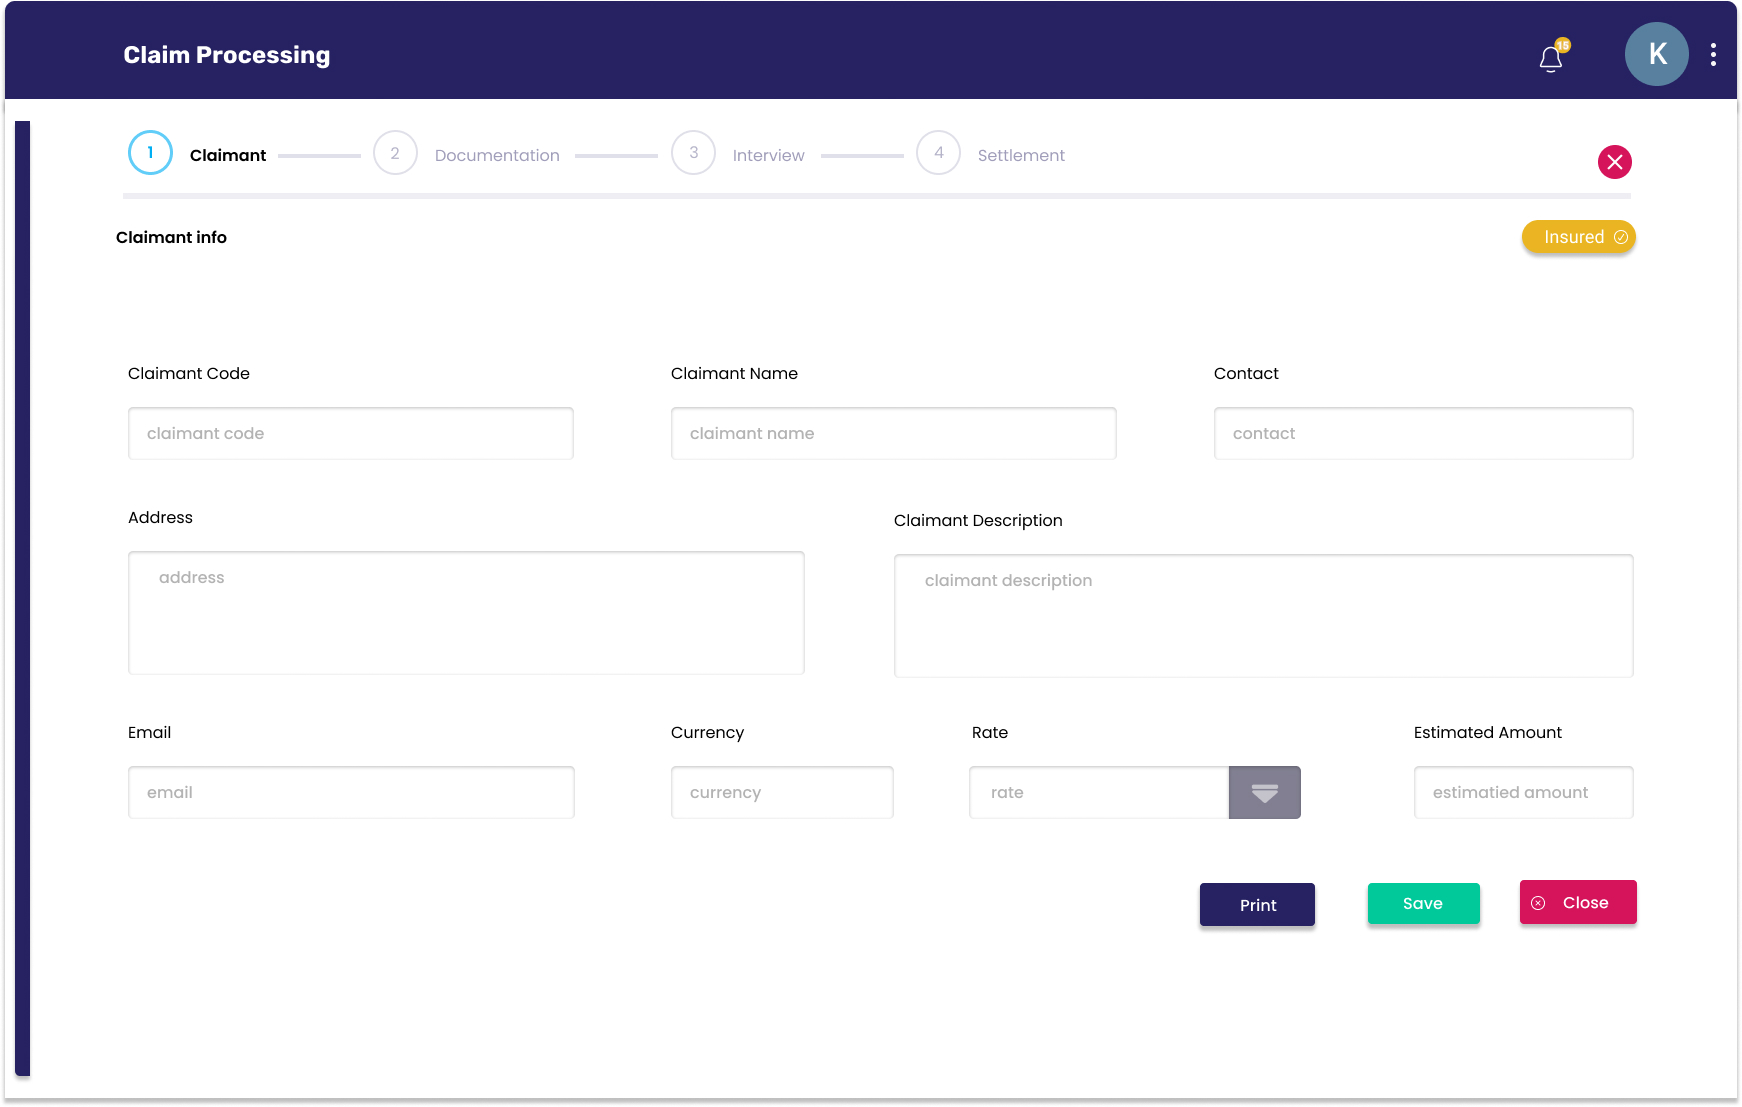This screenshot has width=1742, height=1107.
Task: Dismiss the wizard with the pink X icon
Action: tap(1614, 162)
